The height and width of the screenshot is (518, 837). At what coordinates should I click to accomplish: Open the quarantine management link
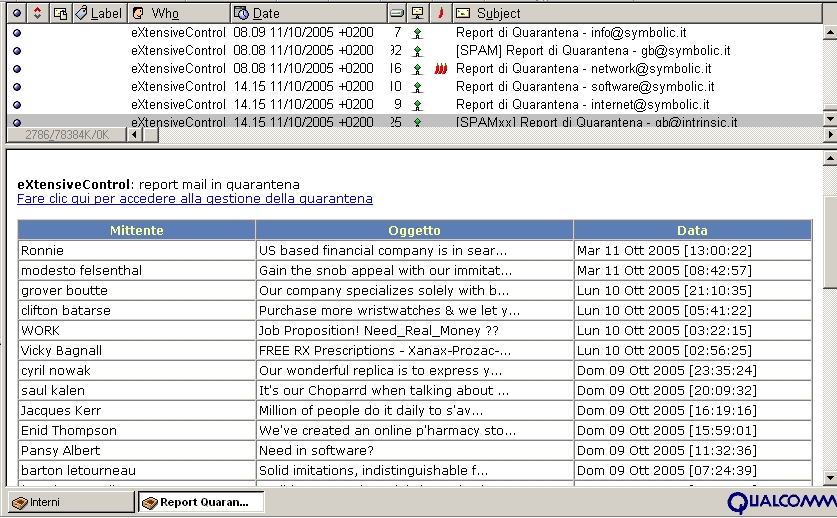click(x=195, y=199)
